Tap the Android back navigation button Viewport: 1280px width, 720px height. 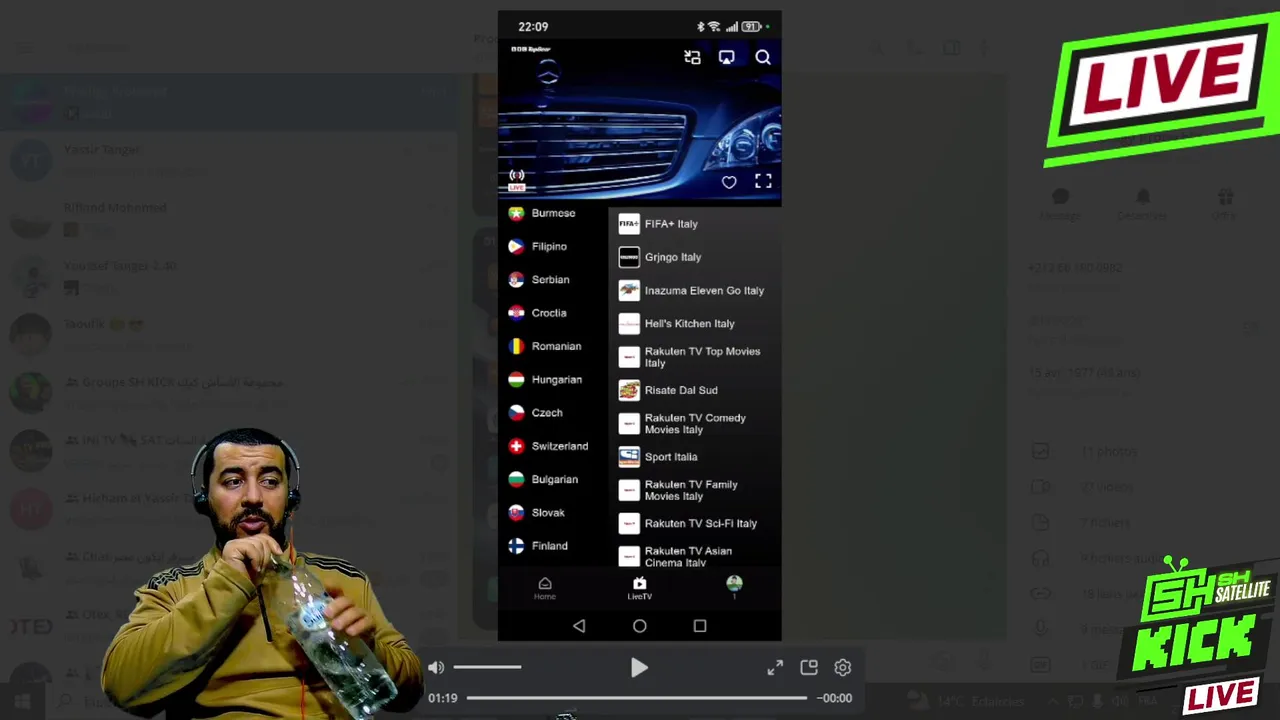[x=579, y=626]
